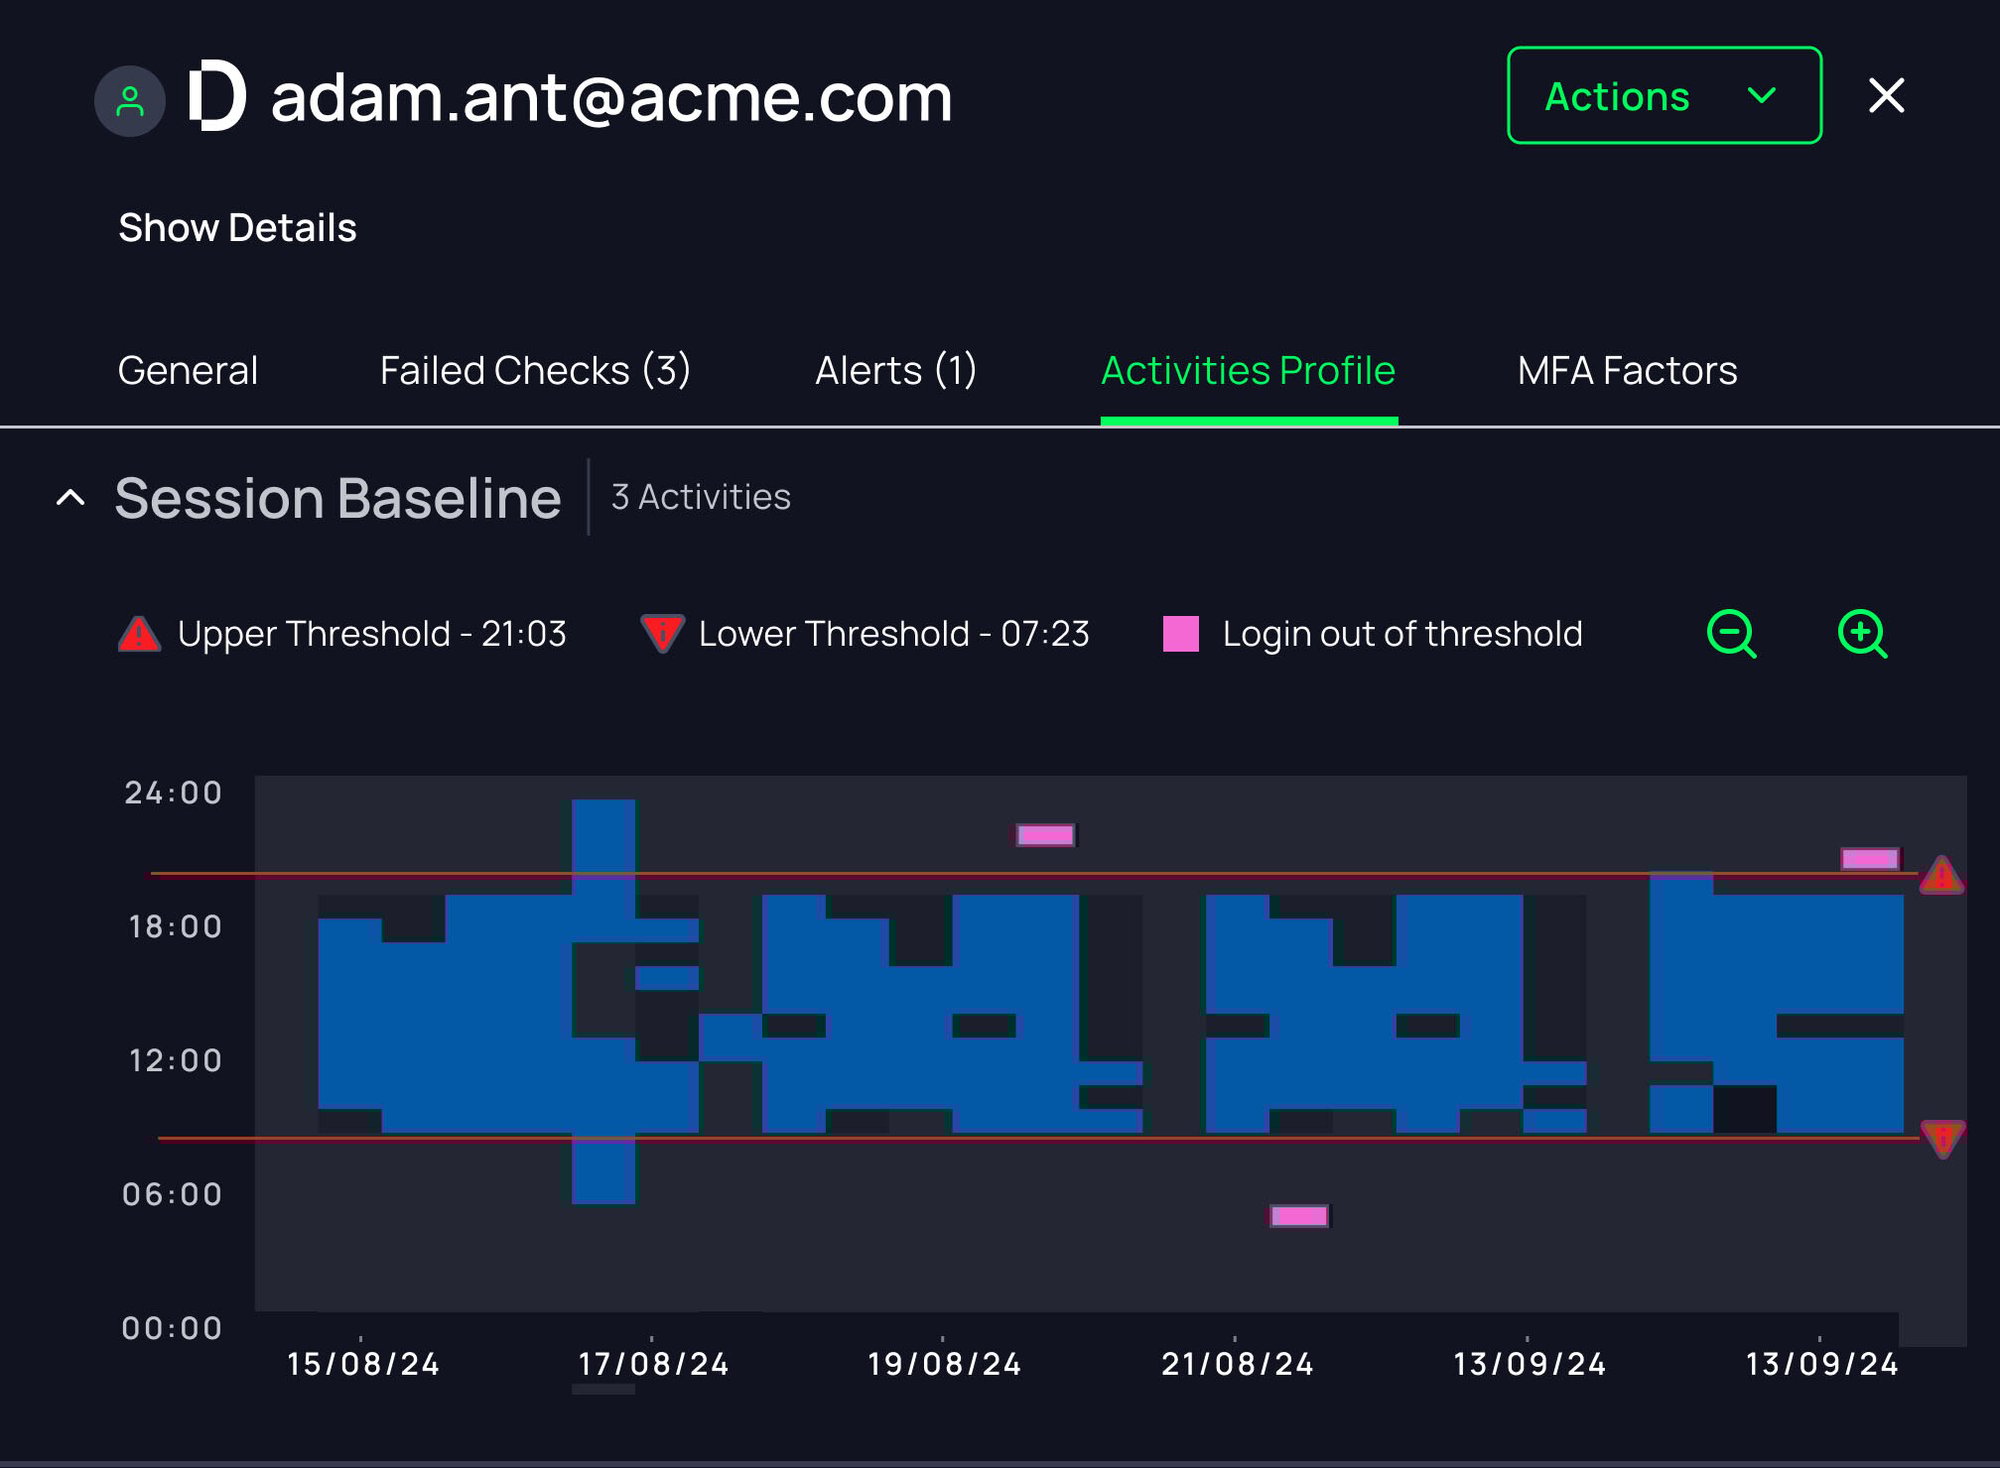
Task: Click the upper threshold marker on chart edge
Action: (x=1942, y=875)
